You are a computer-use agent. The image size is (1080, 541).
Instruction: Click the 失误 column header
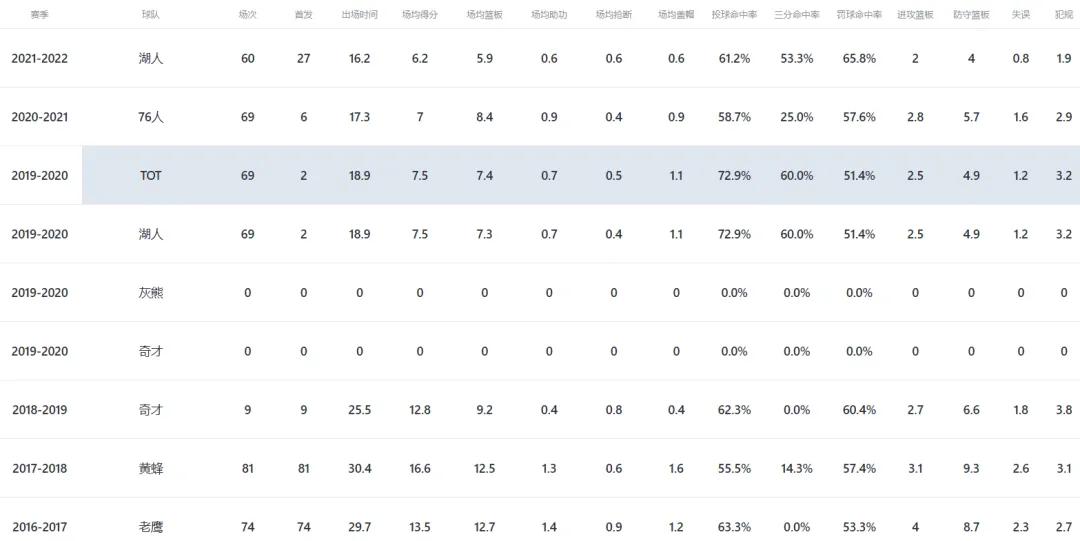(x=1021, y=14)
